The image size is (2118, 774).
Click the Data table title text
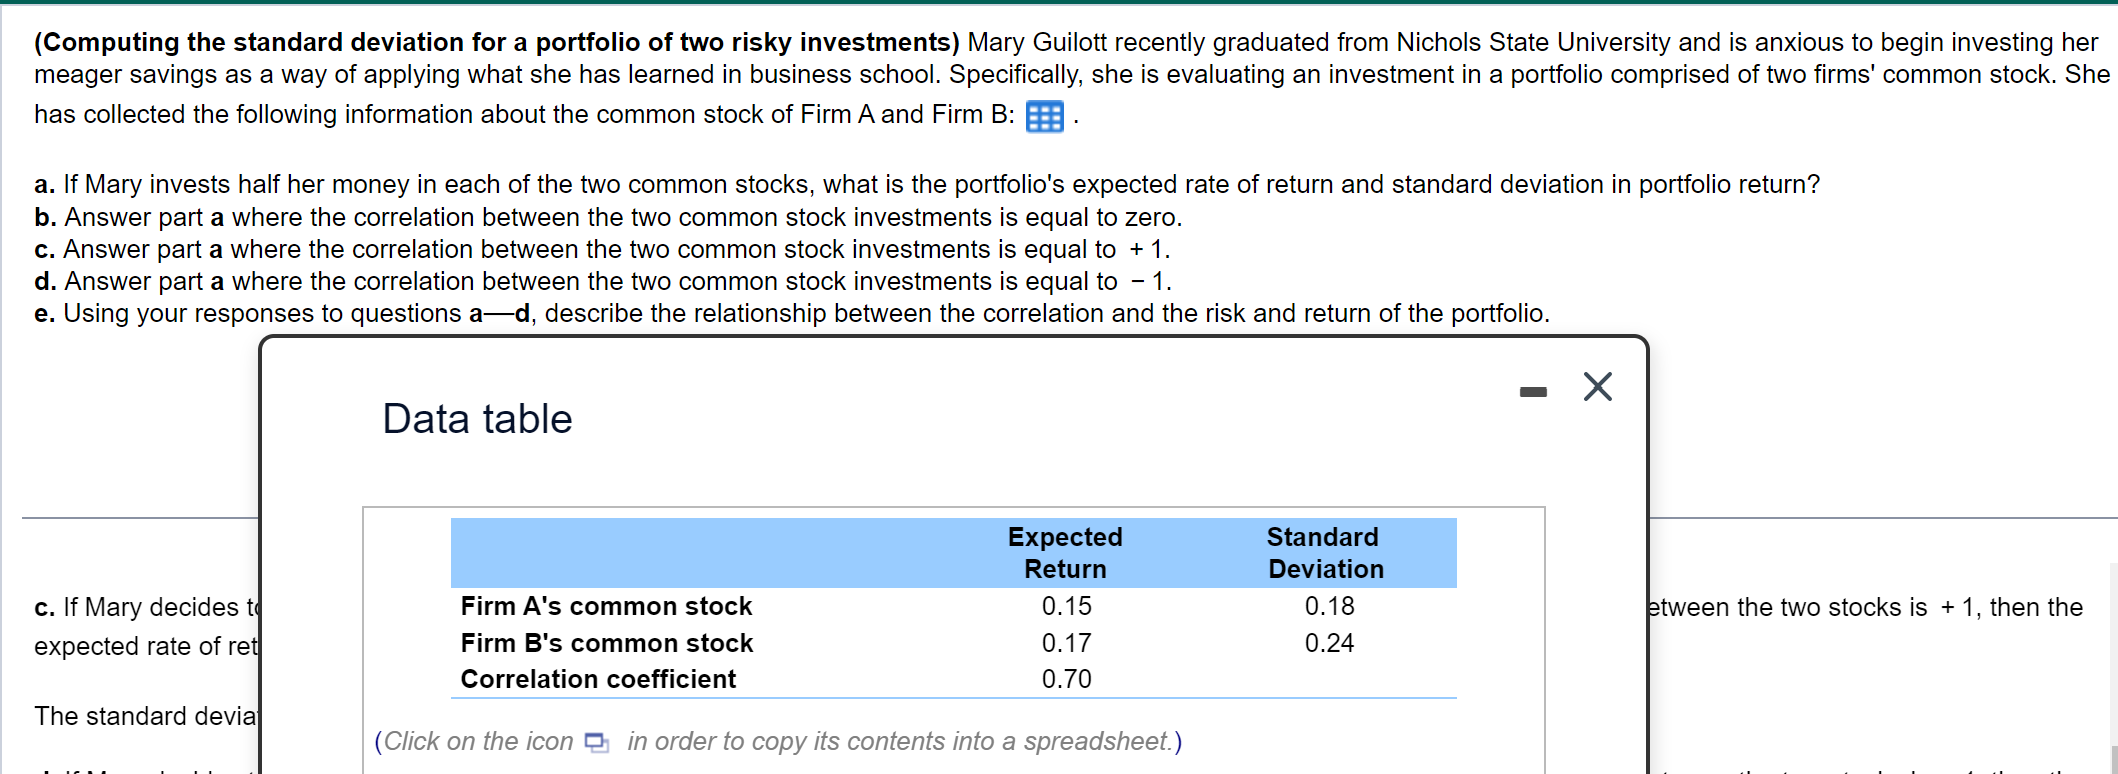pos(476,419)
